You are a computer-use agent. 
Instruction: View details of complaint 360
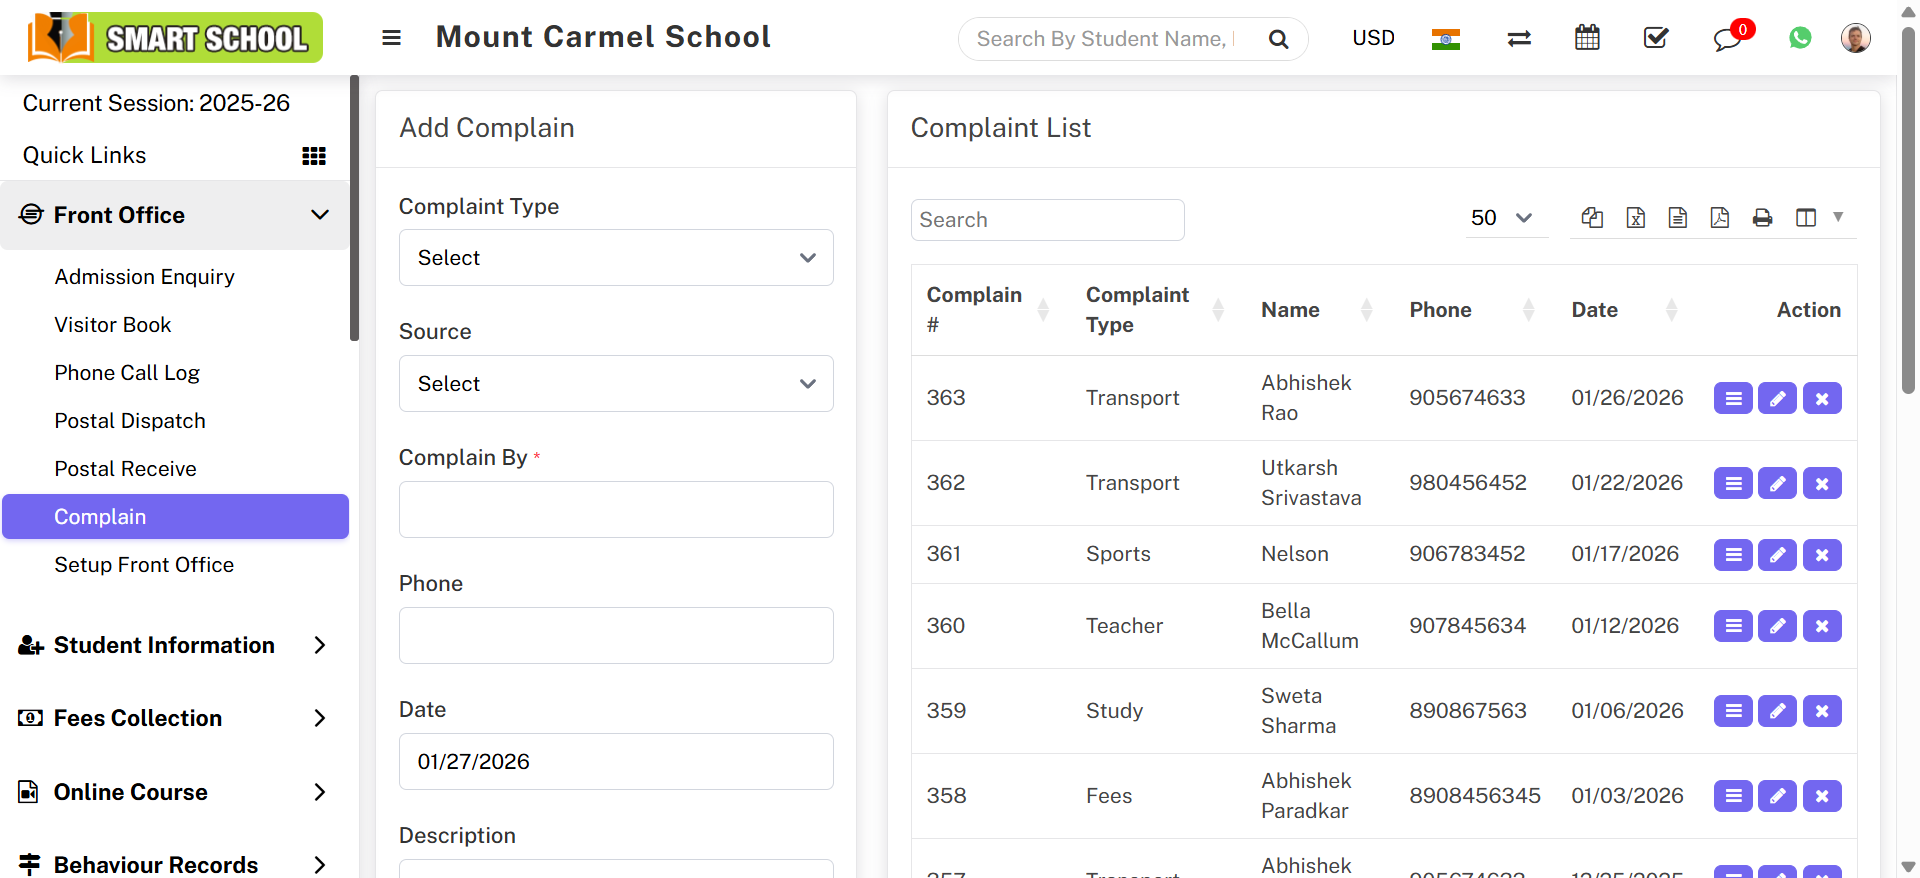pyautogui.click(x=1733, y=626)
